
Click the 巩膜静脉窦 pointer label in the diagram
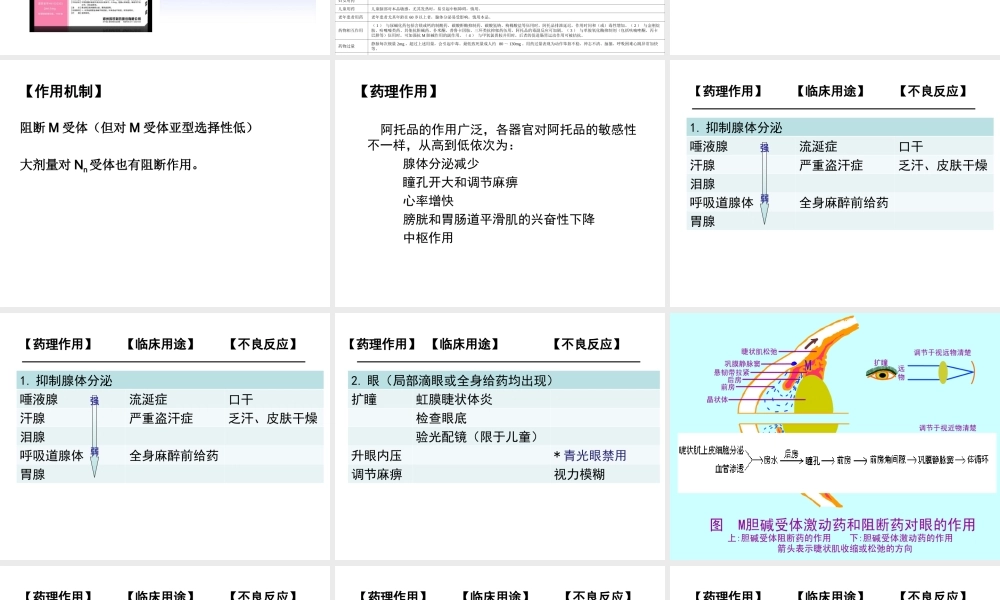[744, 362]
